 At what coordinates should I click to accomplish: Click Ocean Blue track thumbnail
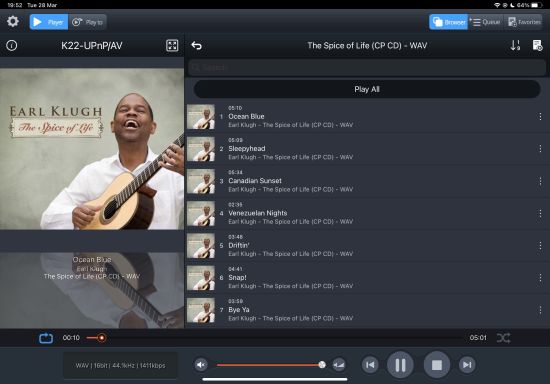click(201, 117)
